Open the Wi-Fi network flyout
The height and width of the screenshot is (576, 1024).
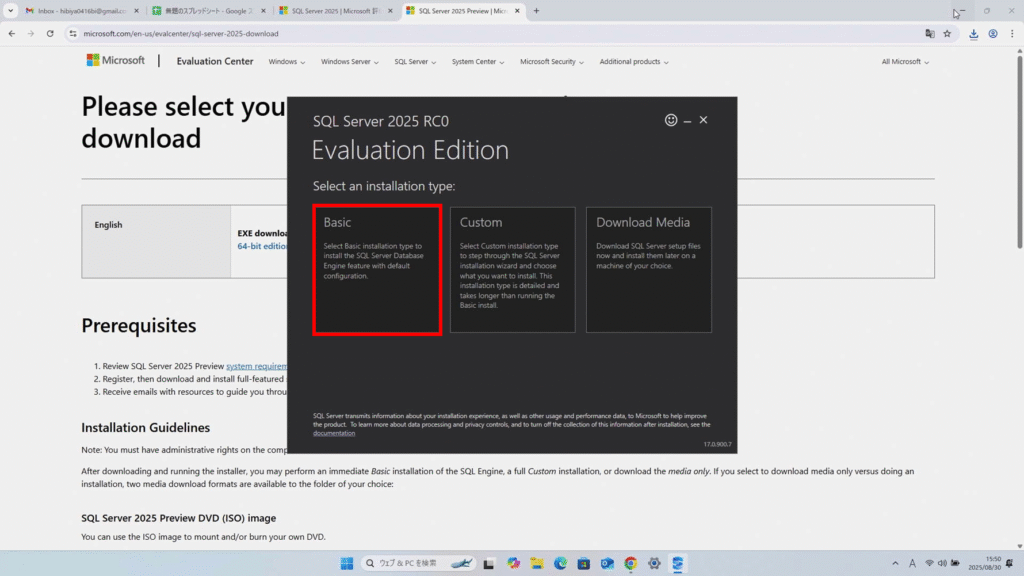[929, 563]
